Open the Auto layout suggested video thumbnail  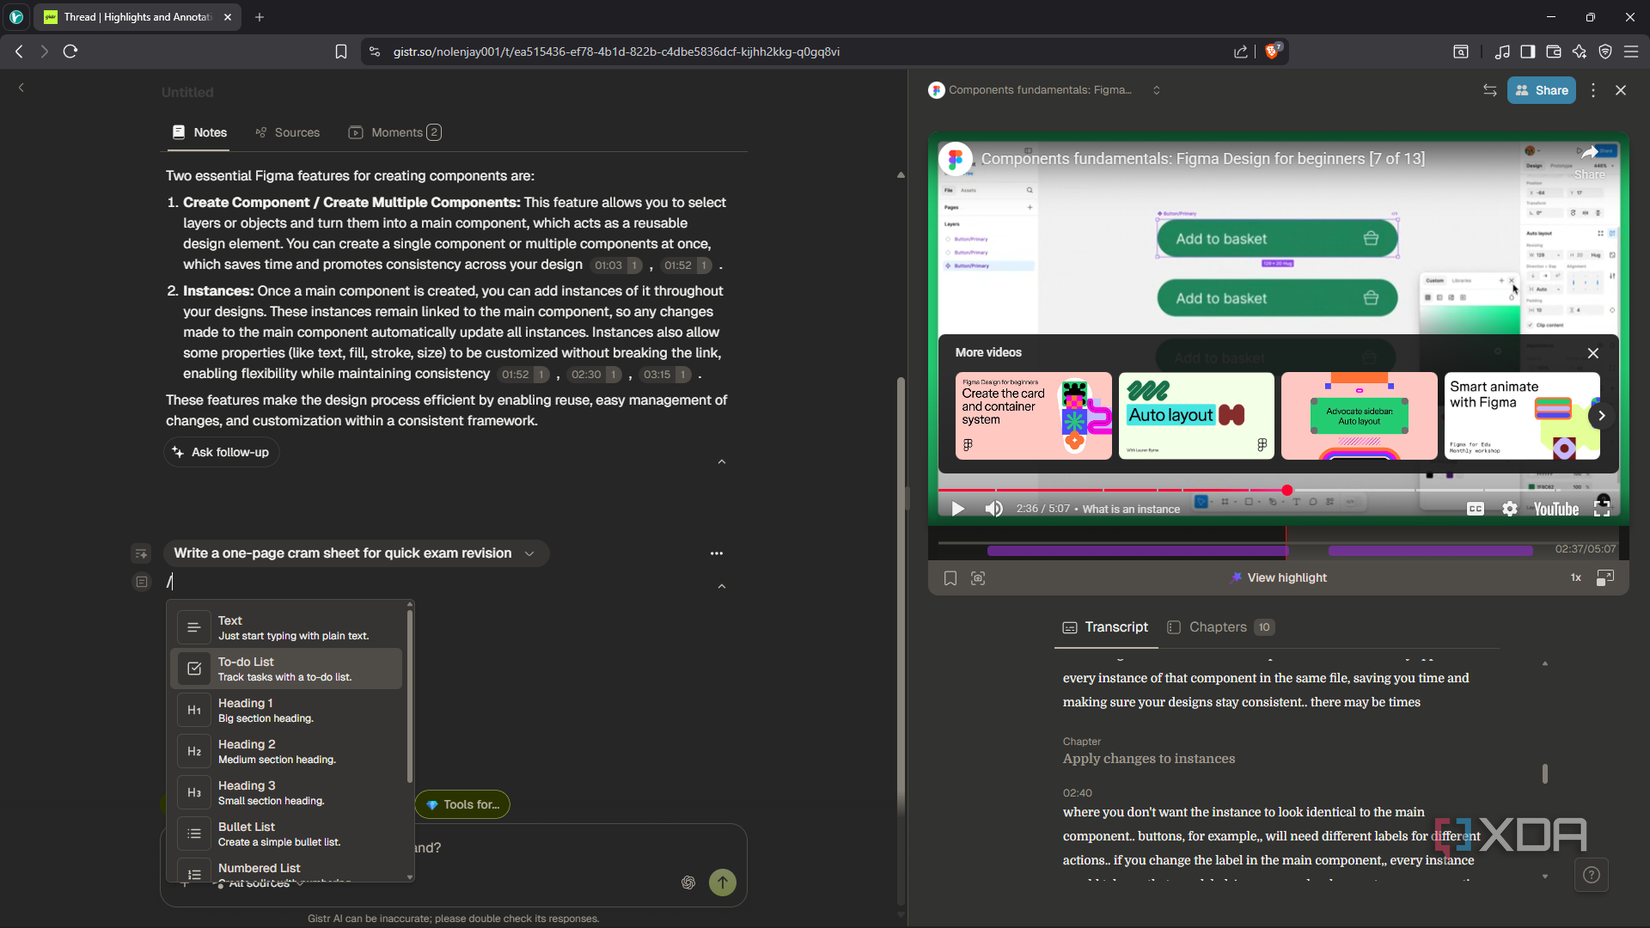(1196, 416)
